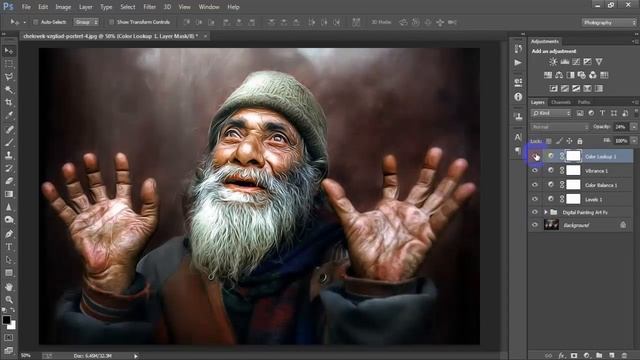Add a Photo Filter adjustment
Screen dimensions: 640x360
click(581, 75)
